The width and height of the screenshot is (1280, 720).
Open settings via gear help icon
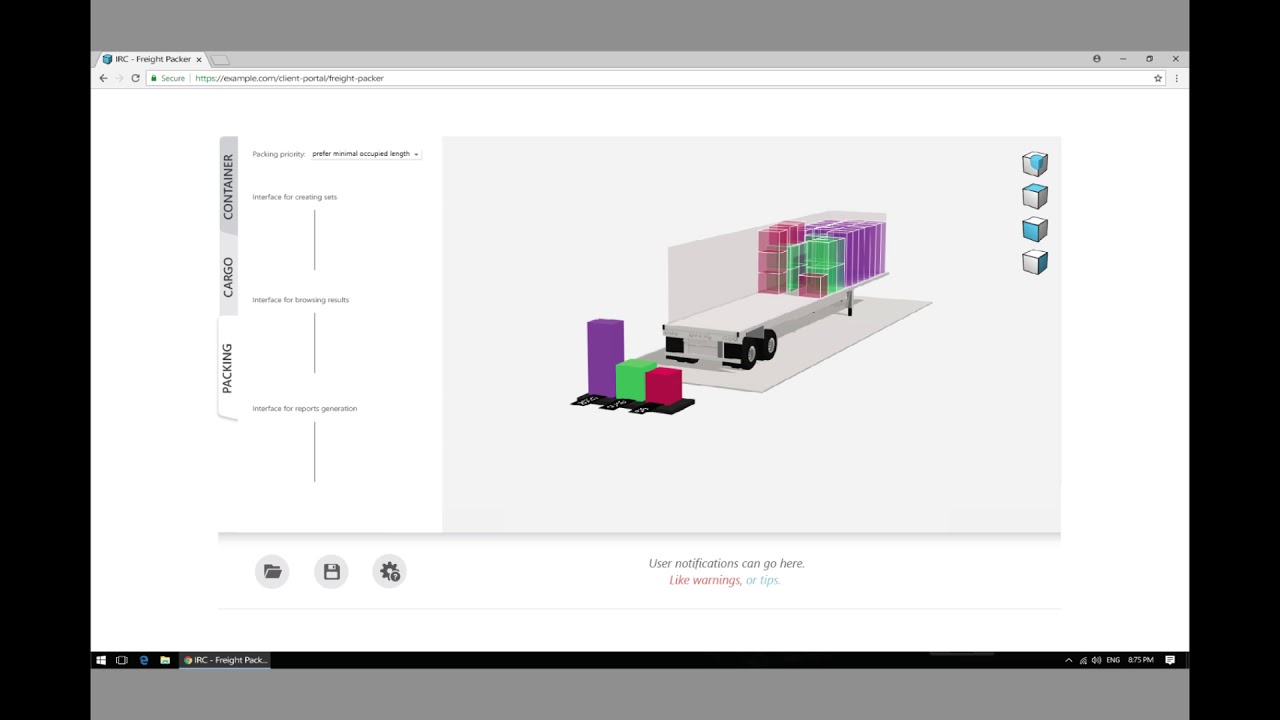click(390, 571)
